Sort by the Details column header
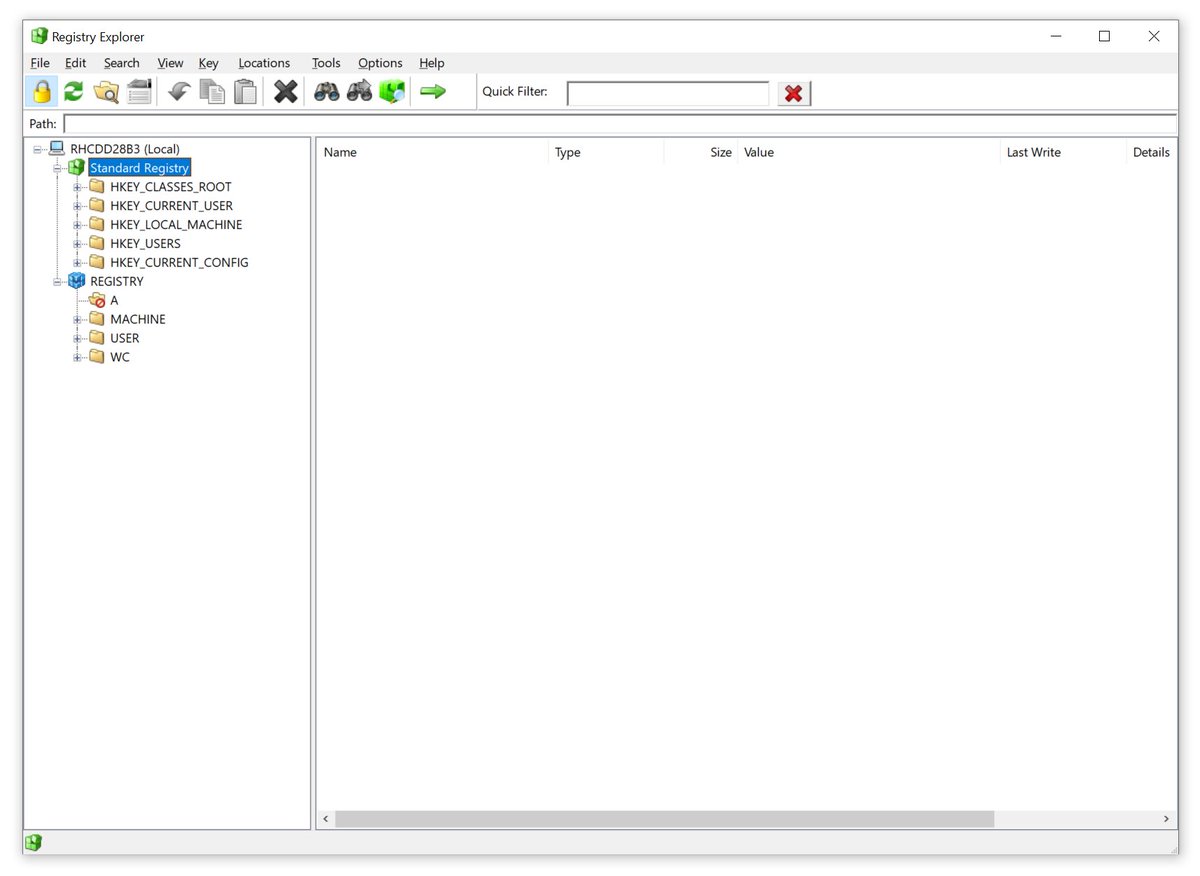This screenshot has width=1200, height=876. [x=1152, y=152]
